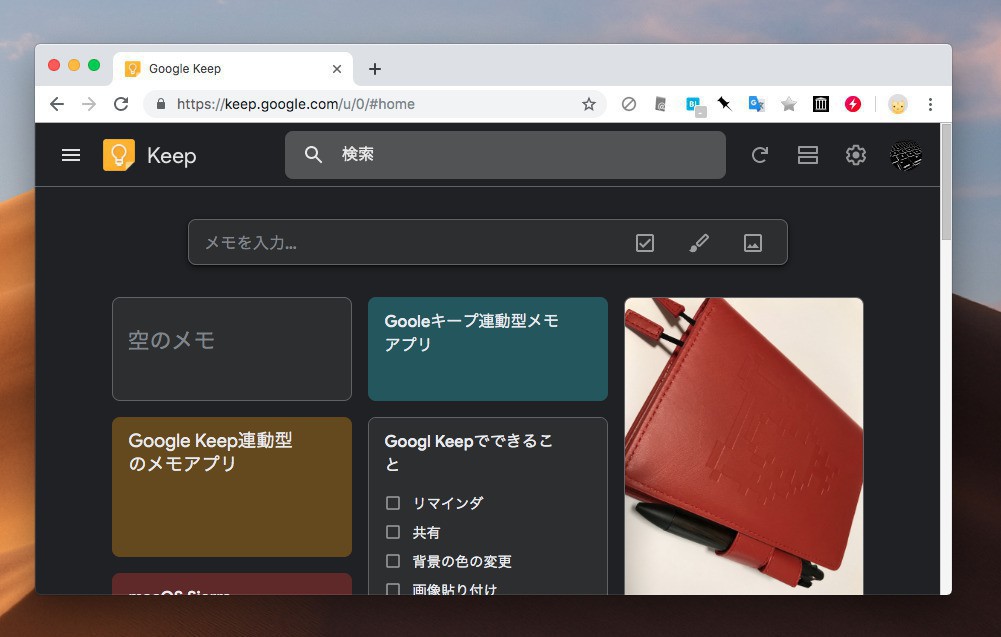Bookmark this page with the star
1001x637 pixels.
(589, 104)
